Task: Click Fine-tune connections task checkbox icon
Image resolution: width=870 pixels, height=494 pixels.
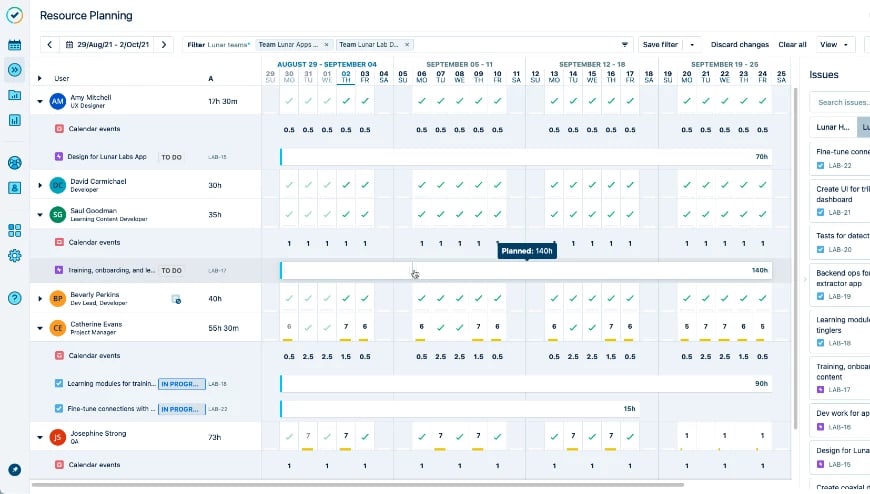Action: pyautogui.click(x=59, y=409)
